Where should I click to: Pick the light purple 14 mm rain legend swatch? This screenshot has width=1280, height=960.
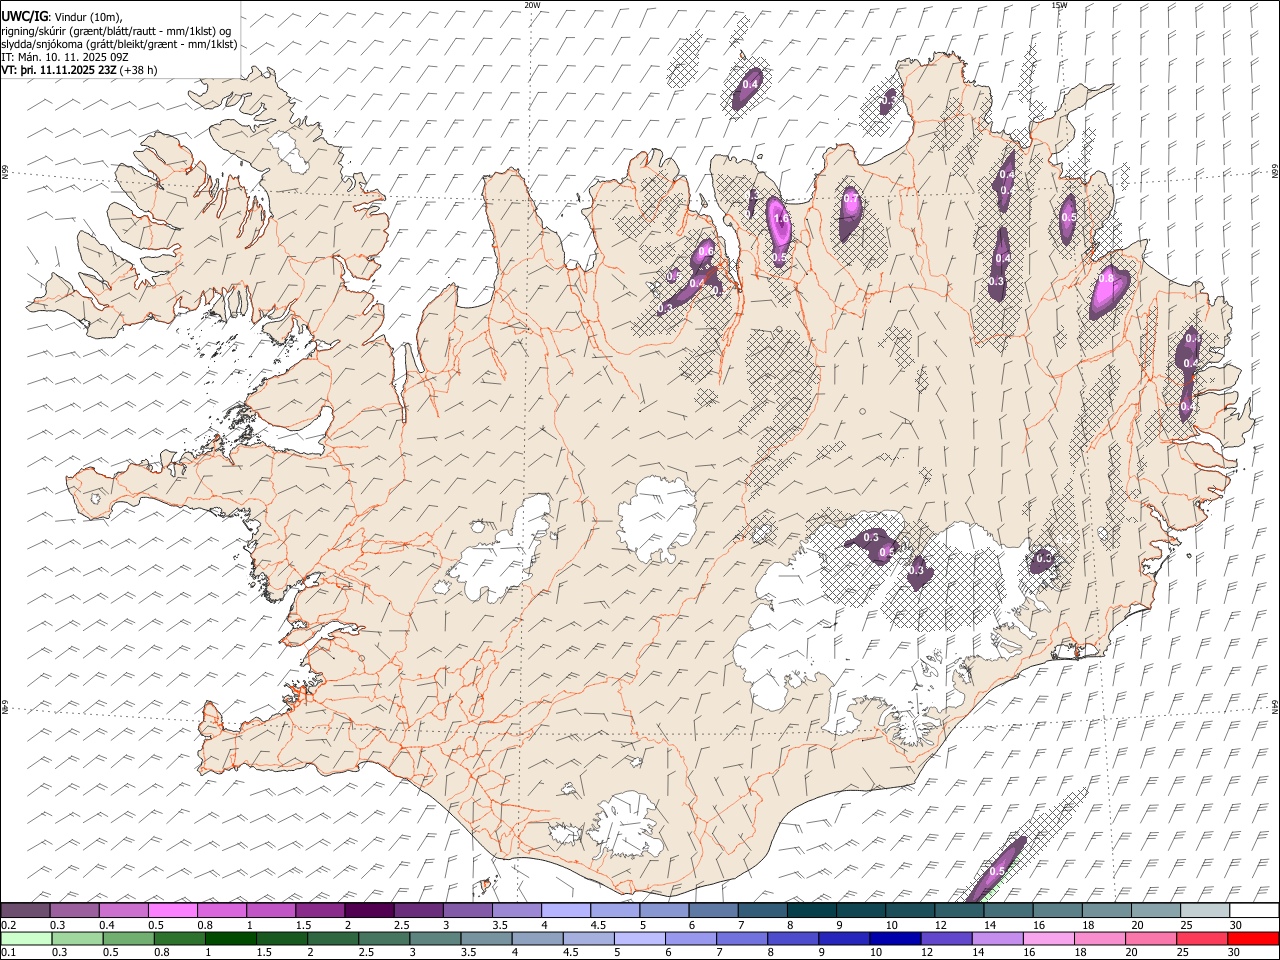(x=997, y=938)
